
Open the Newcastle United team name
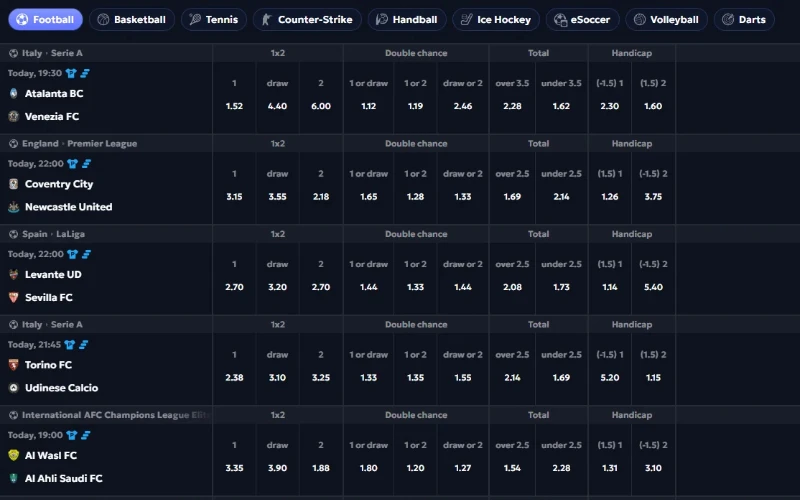pyautogui.click(x=68, y=207)
